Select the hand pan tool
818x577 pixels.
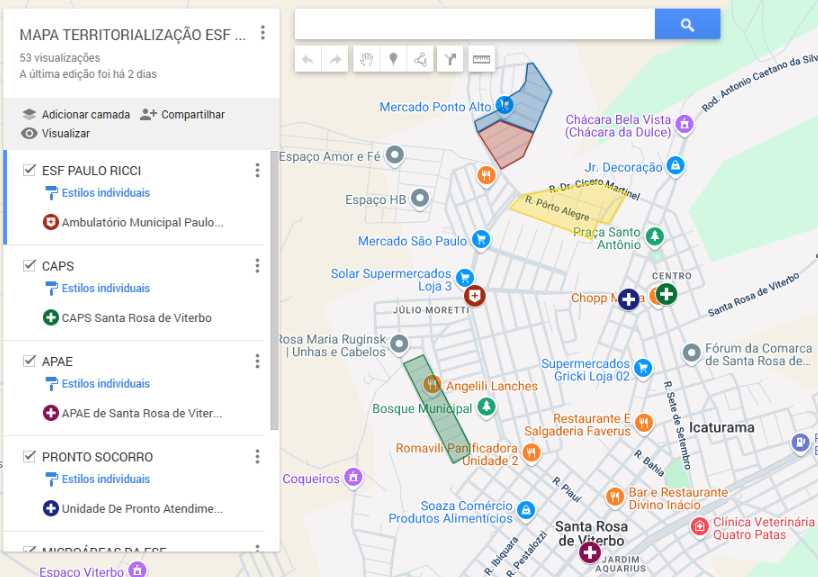coord(366,60)
